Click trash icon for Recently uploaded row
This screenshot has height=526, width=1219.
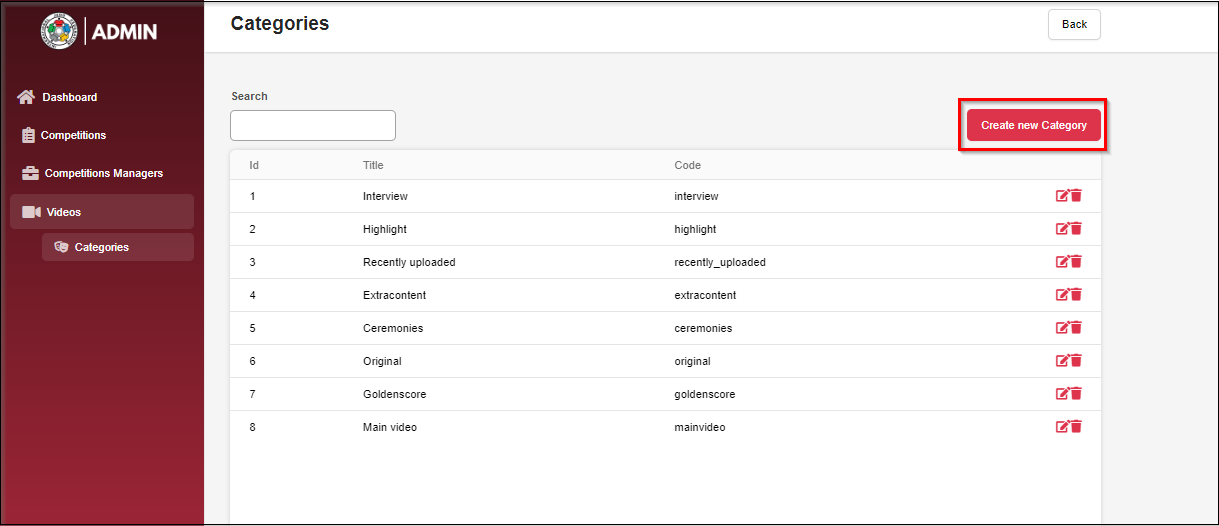pyautogui.click(x=1076, y=262)
